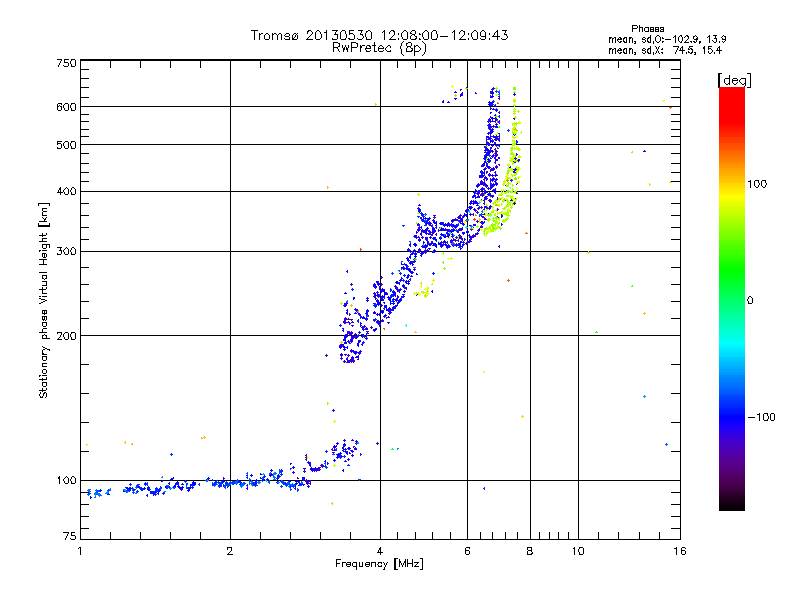The image size is (800, 600).
Task: Click the 300 tick on the height axis
Action: coord(66,251)
